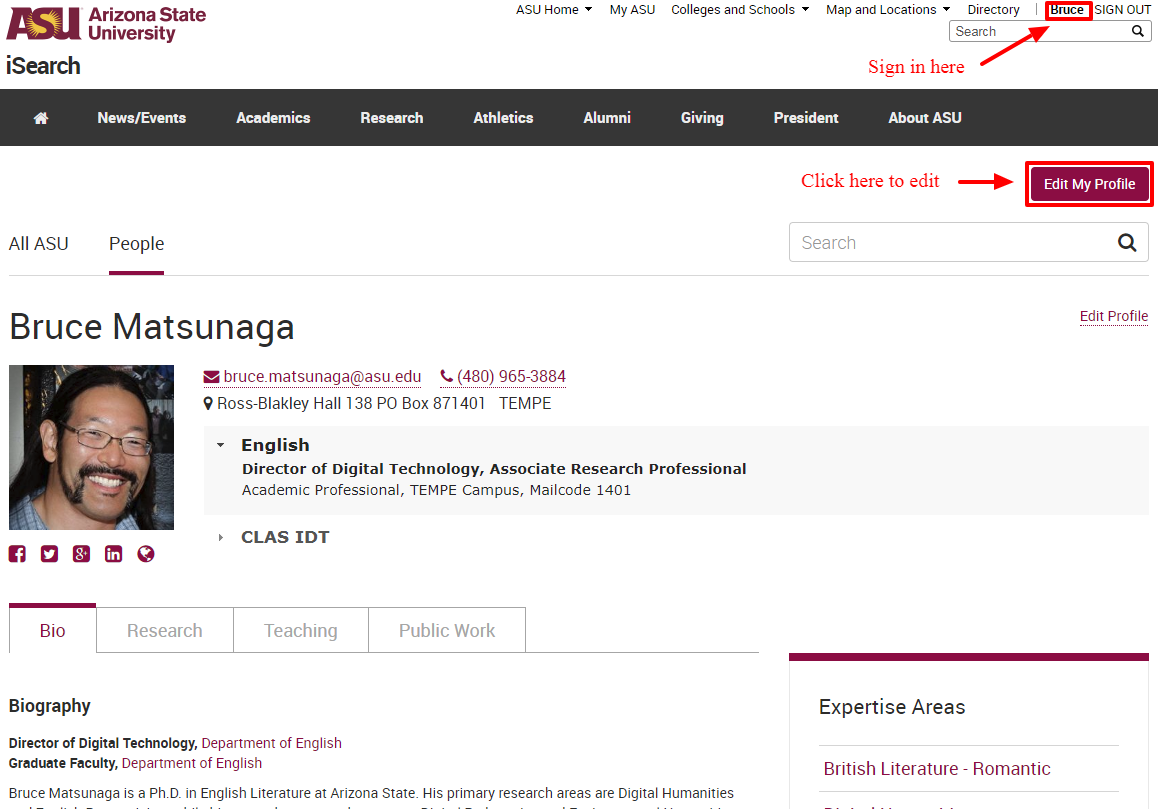This screenshot has height=809, width=1158.
Task: Click the phone handset icon
Action: (446, 377)
